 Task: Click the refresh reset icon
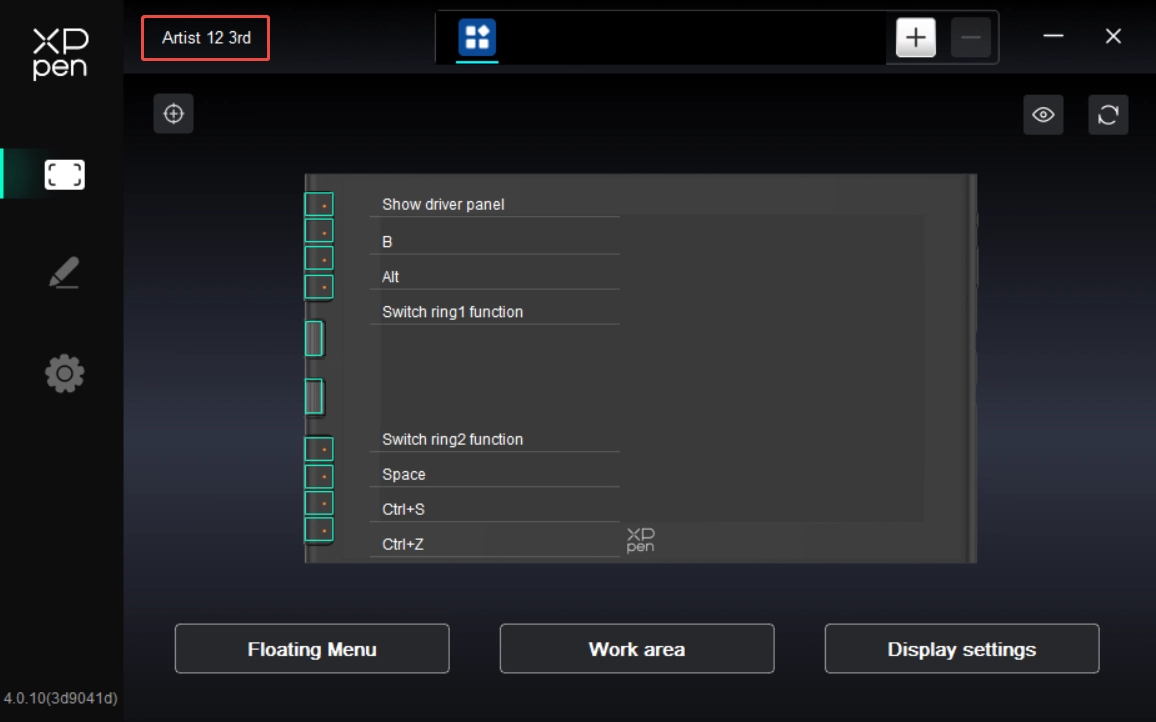pyautogui.click(x=1108, y=115)
